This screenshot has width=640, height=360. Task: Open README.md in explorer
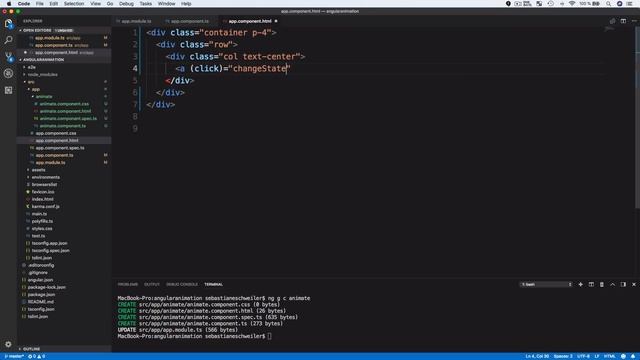[41, 302]
